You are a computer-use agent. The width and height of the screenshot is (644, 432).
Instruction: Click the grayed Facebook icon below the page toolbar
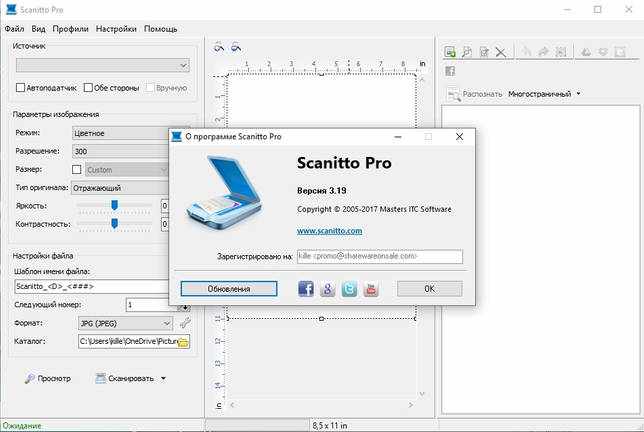click(x=450, y=71)
